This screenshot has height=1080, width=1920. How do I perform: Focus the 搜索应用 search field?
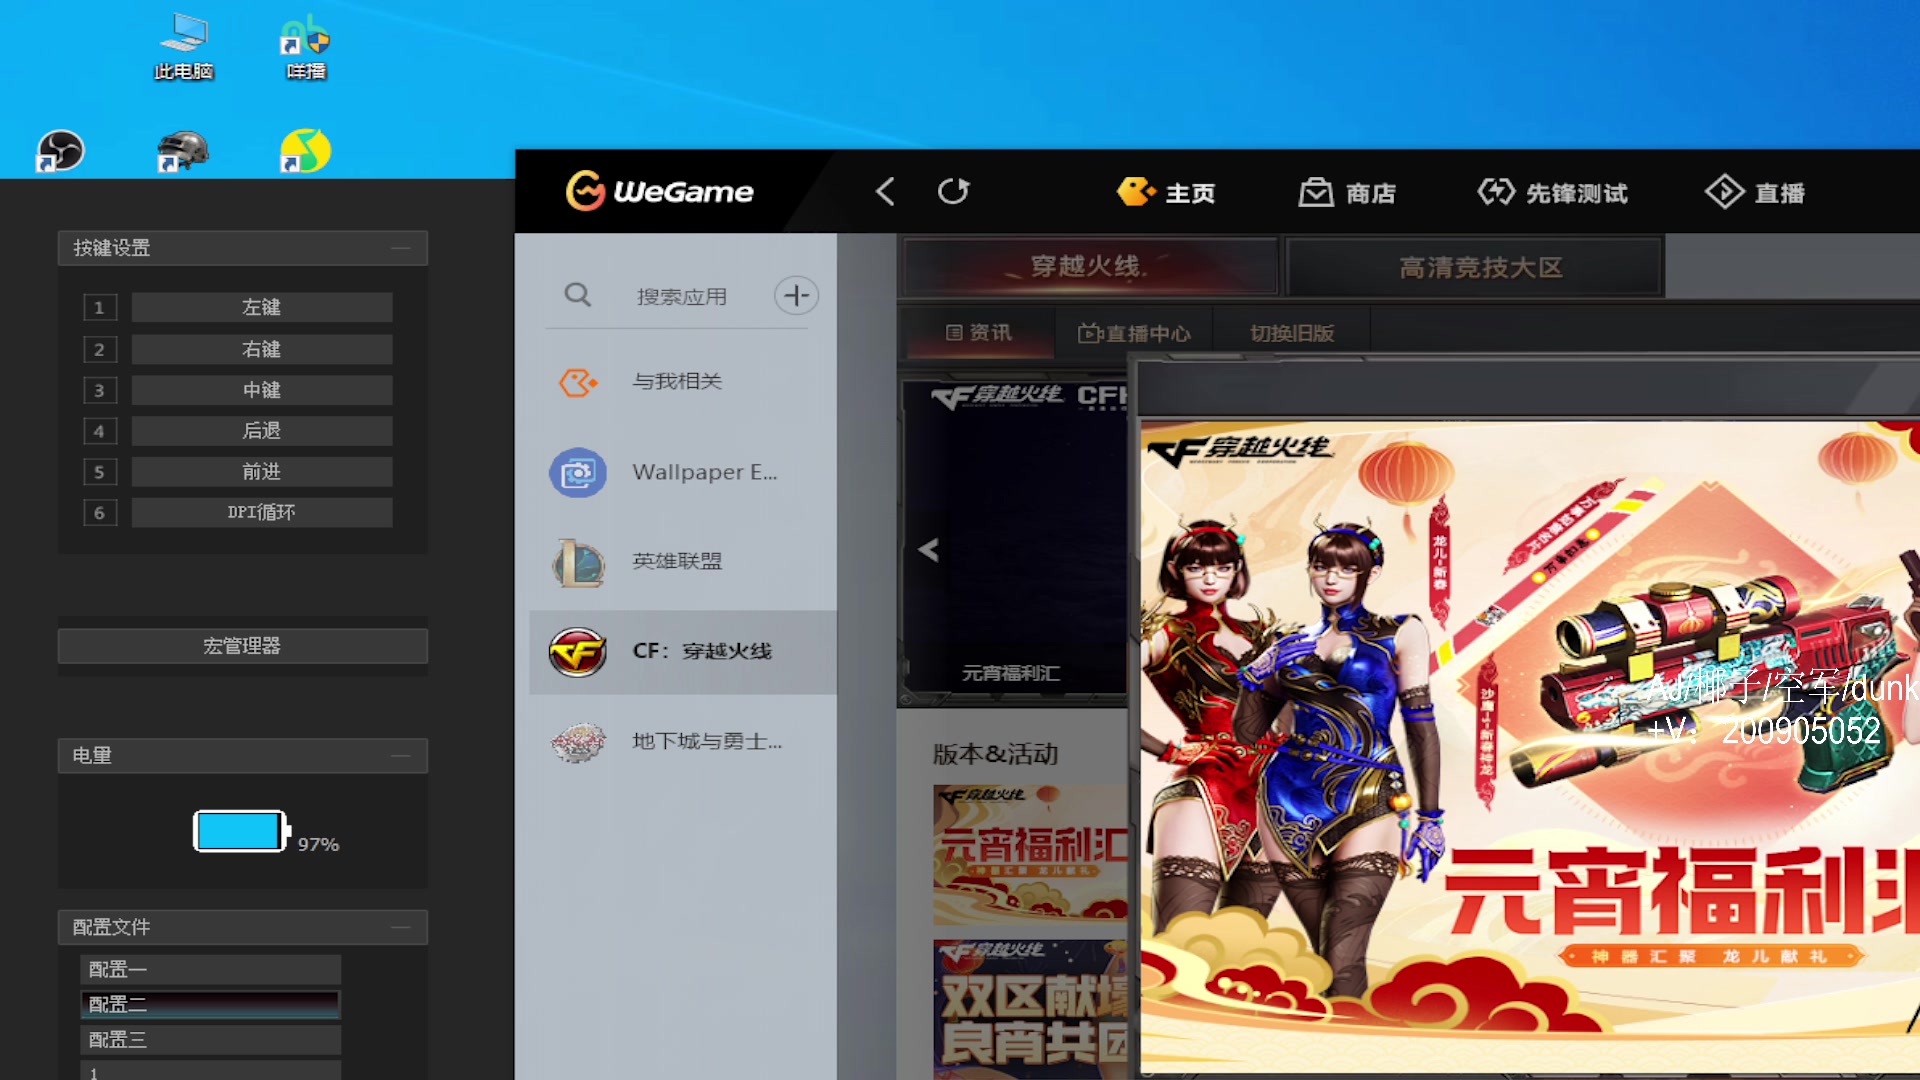(682, 296)
